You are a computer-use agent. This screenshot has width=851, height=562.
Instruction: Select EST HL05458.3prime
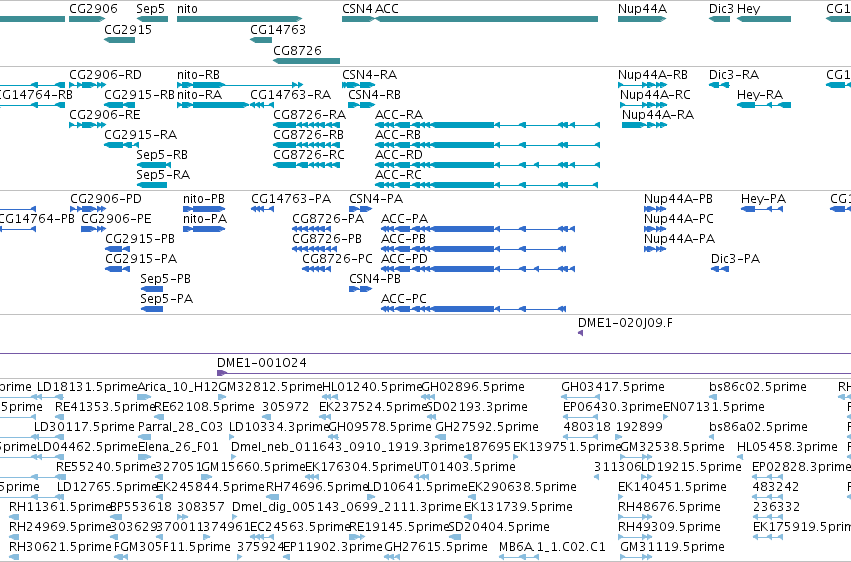(787, 446)
